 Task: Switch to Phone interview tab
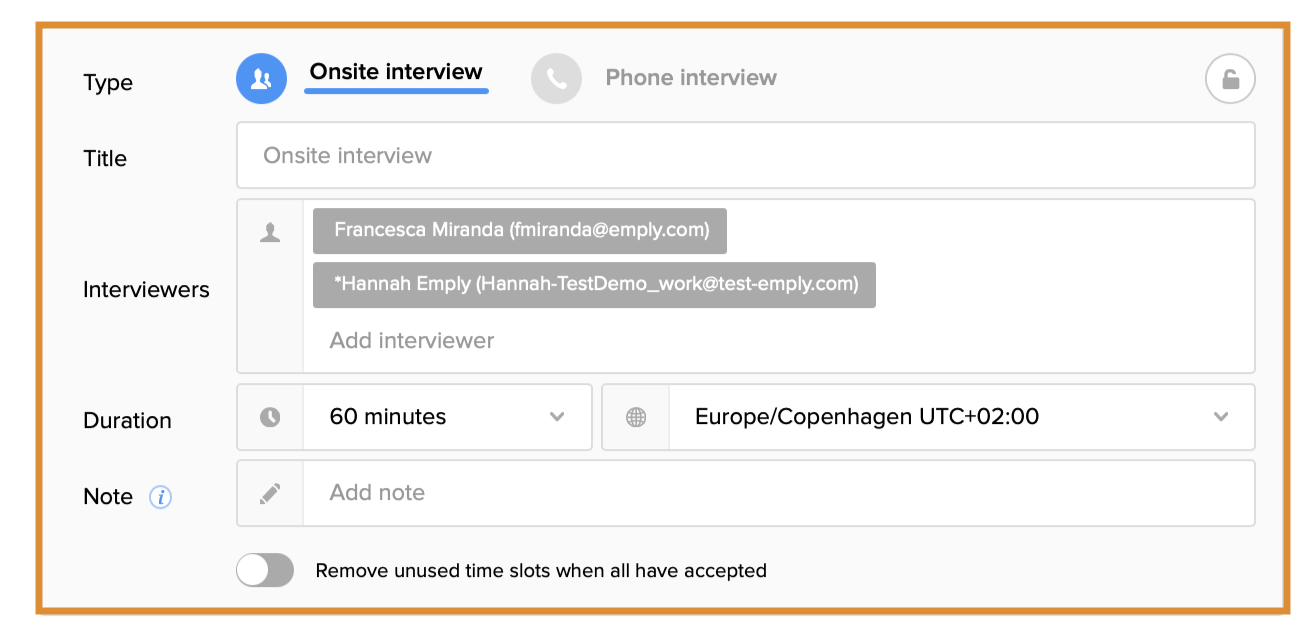(691, 78)
